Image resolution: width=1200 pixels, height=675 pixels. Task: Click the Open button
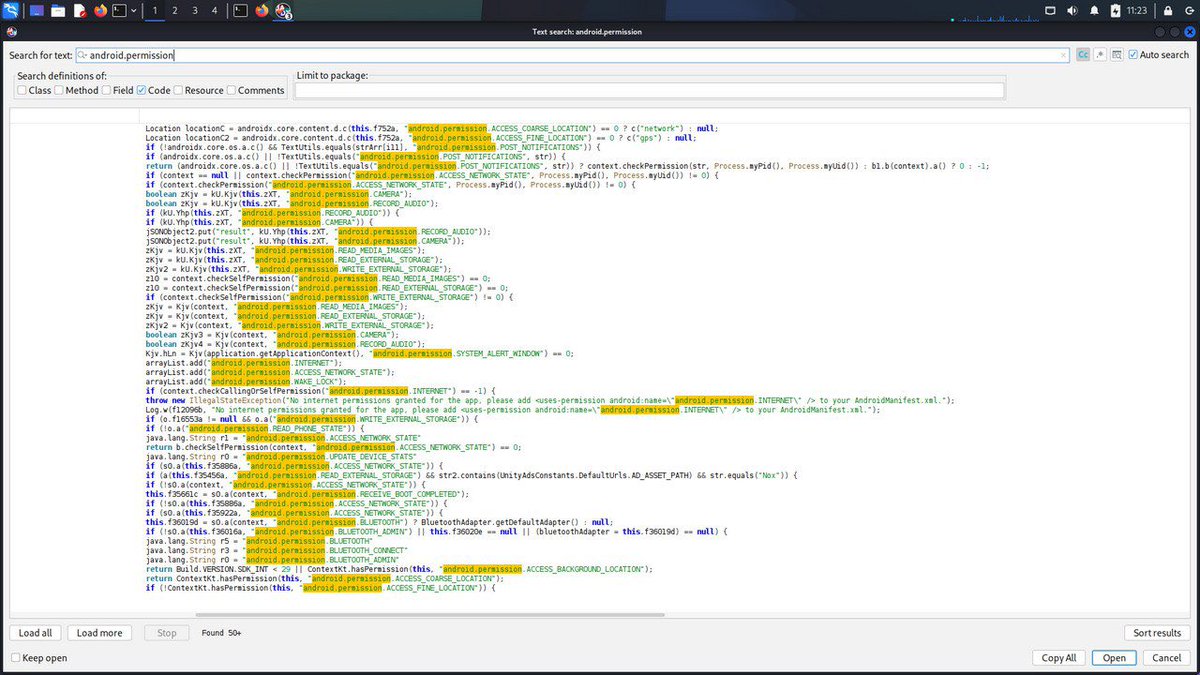[x=1114, y=658]
